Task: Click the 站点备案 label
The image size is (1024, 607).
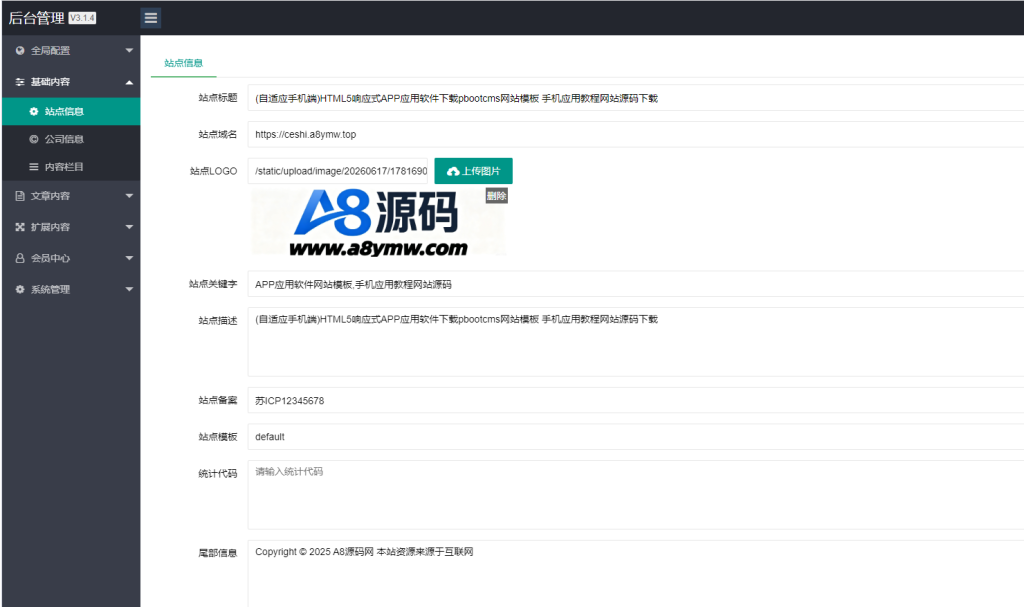Action: (x=218, y=401)
